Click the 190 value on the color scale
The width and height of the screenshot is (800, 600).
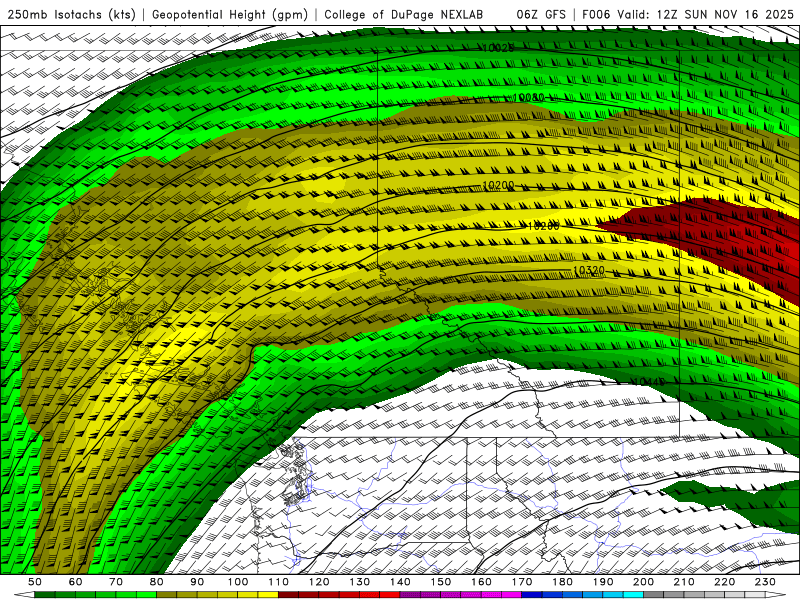point(603,582)
